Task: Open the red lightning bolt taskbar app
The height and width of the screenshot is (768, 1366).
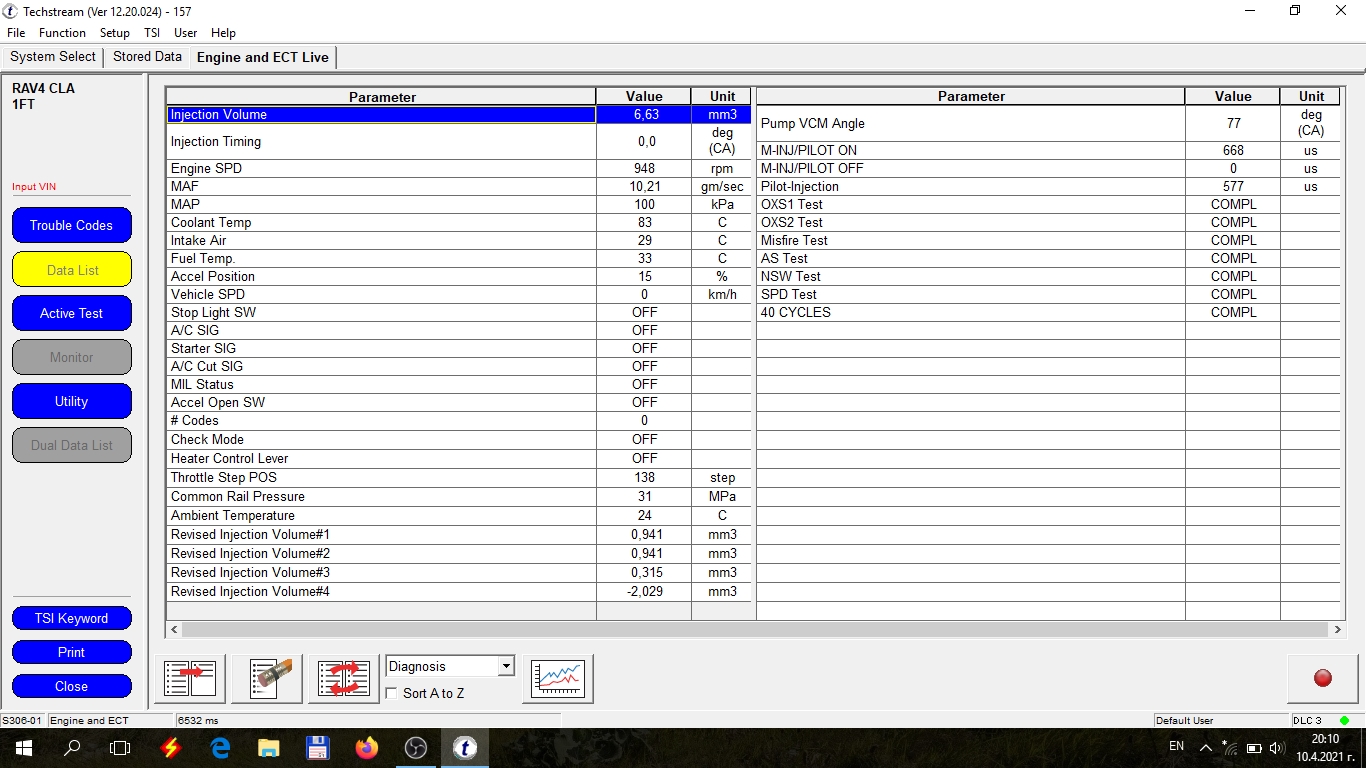Action: [x=171, y=748]
